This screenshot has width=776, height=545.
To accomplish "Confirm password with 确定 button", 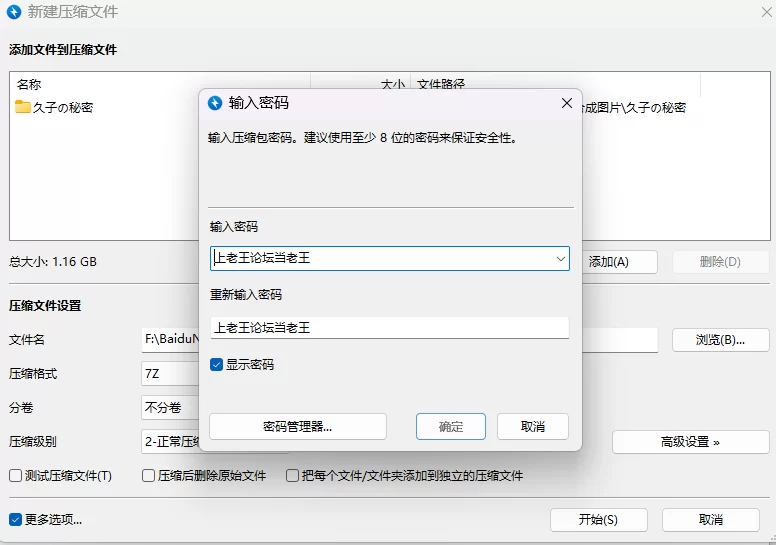I will [450, 426].
